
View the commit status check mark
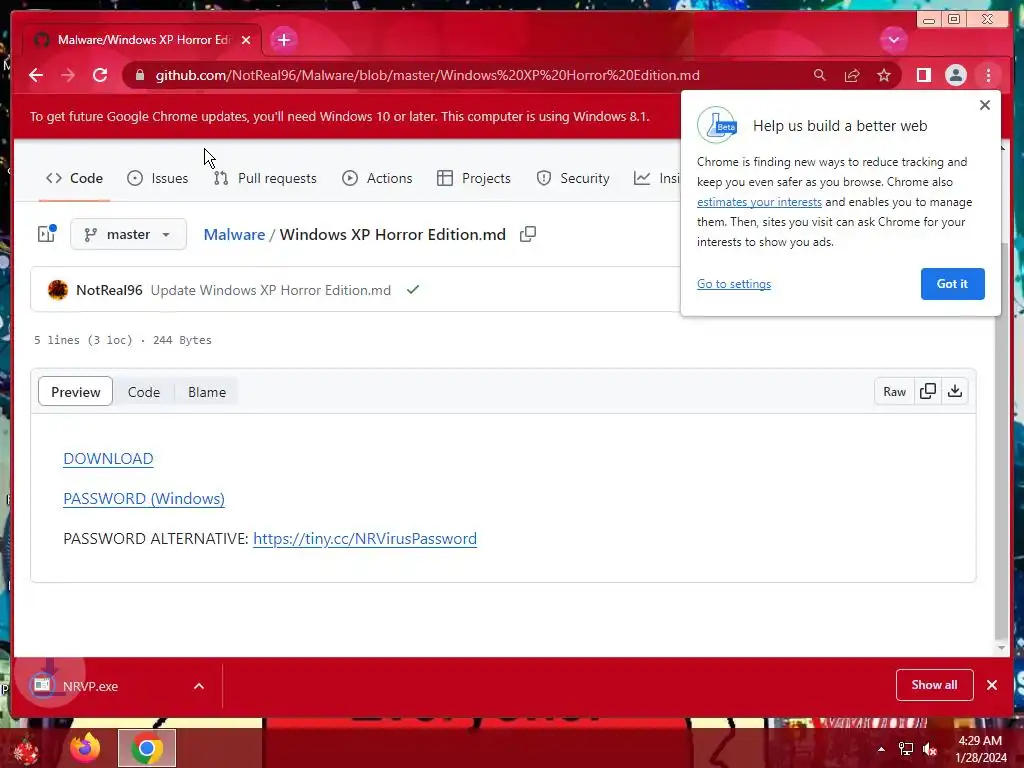coord(413,289)
